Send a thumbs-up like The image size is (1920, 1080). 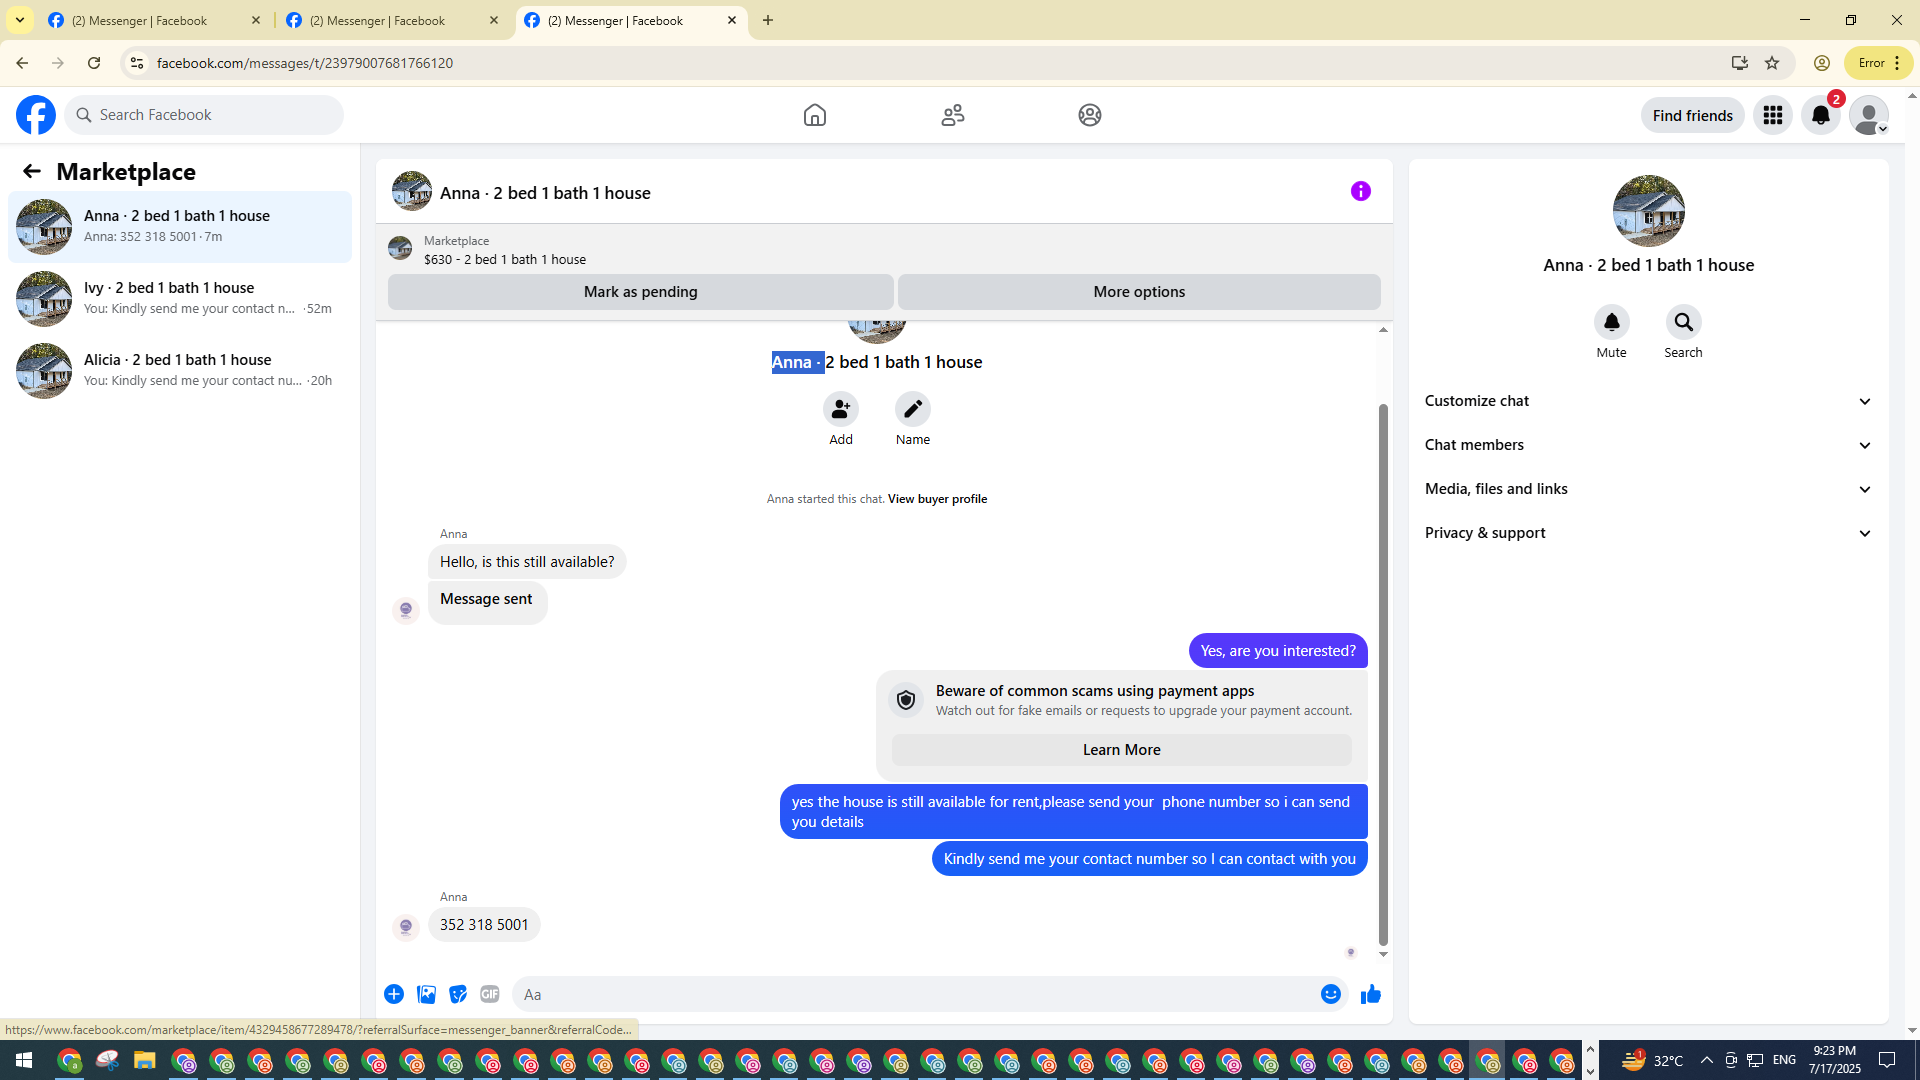point(1371,994)
